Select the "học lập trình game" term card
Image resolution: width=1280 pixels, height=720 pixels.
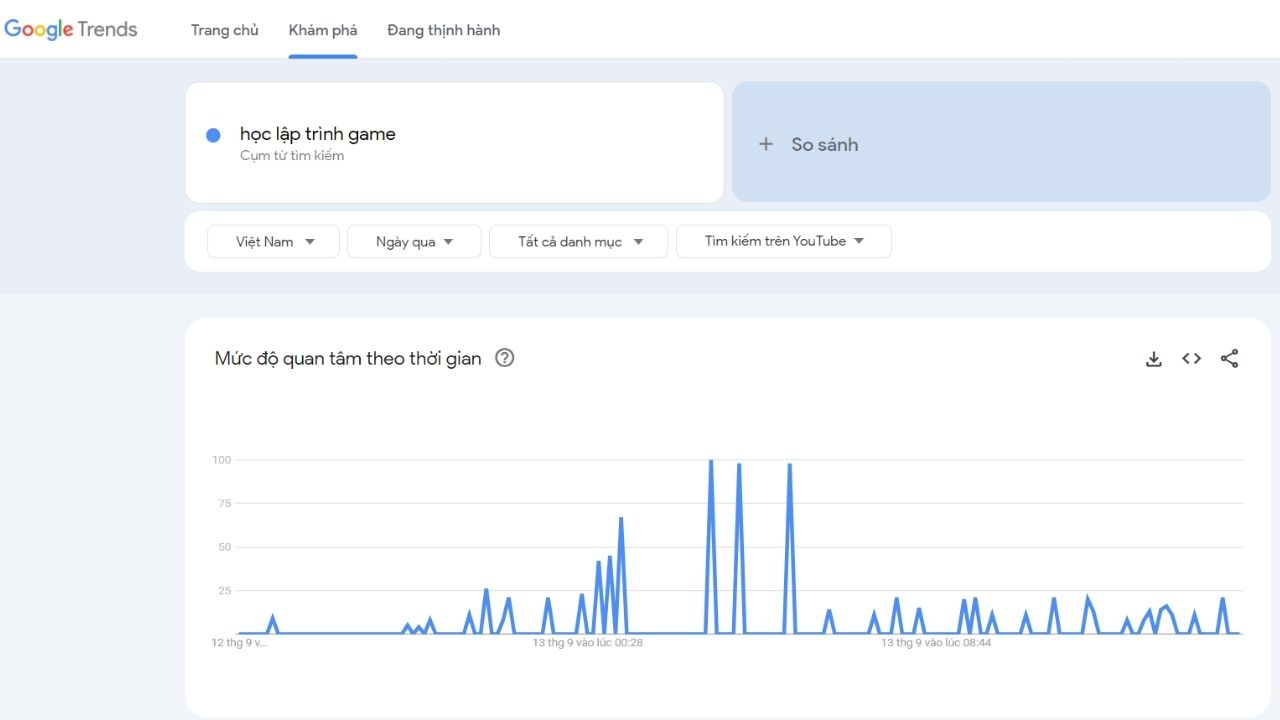(x=317, y=133)
